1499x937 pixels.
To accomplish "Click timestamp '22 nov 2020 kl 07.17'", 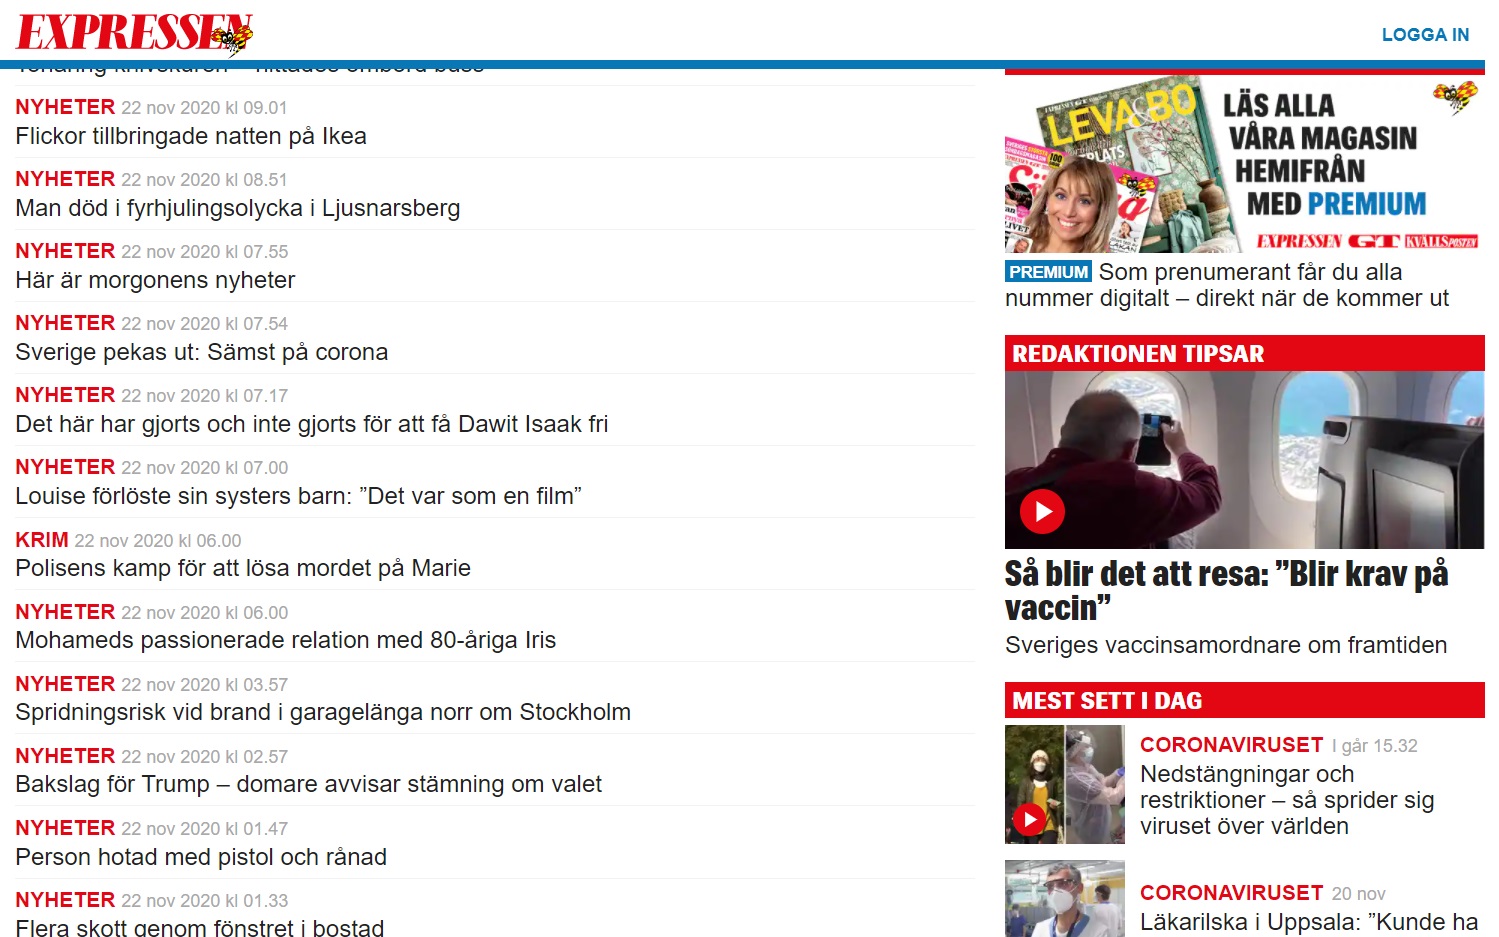I will click(x=204, y=396).
